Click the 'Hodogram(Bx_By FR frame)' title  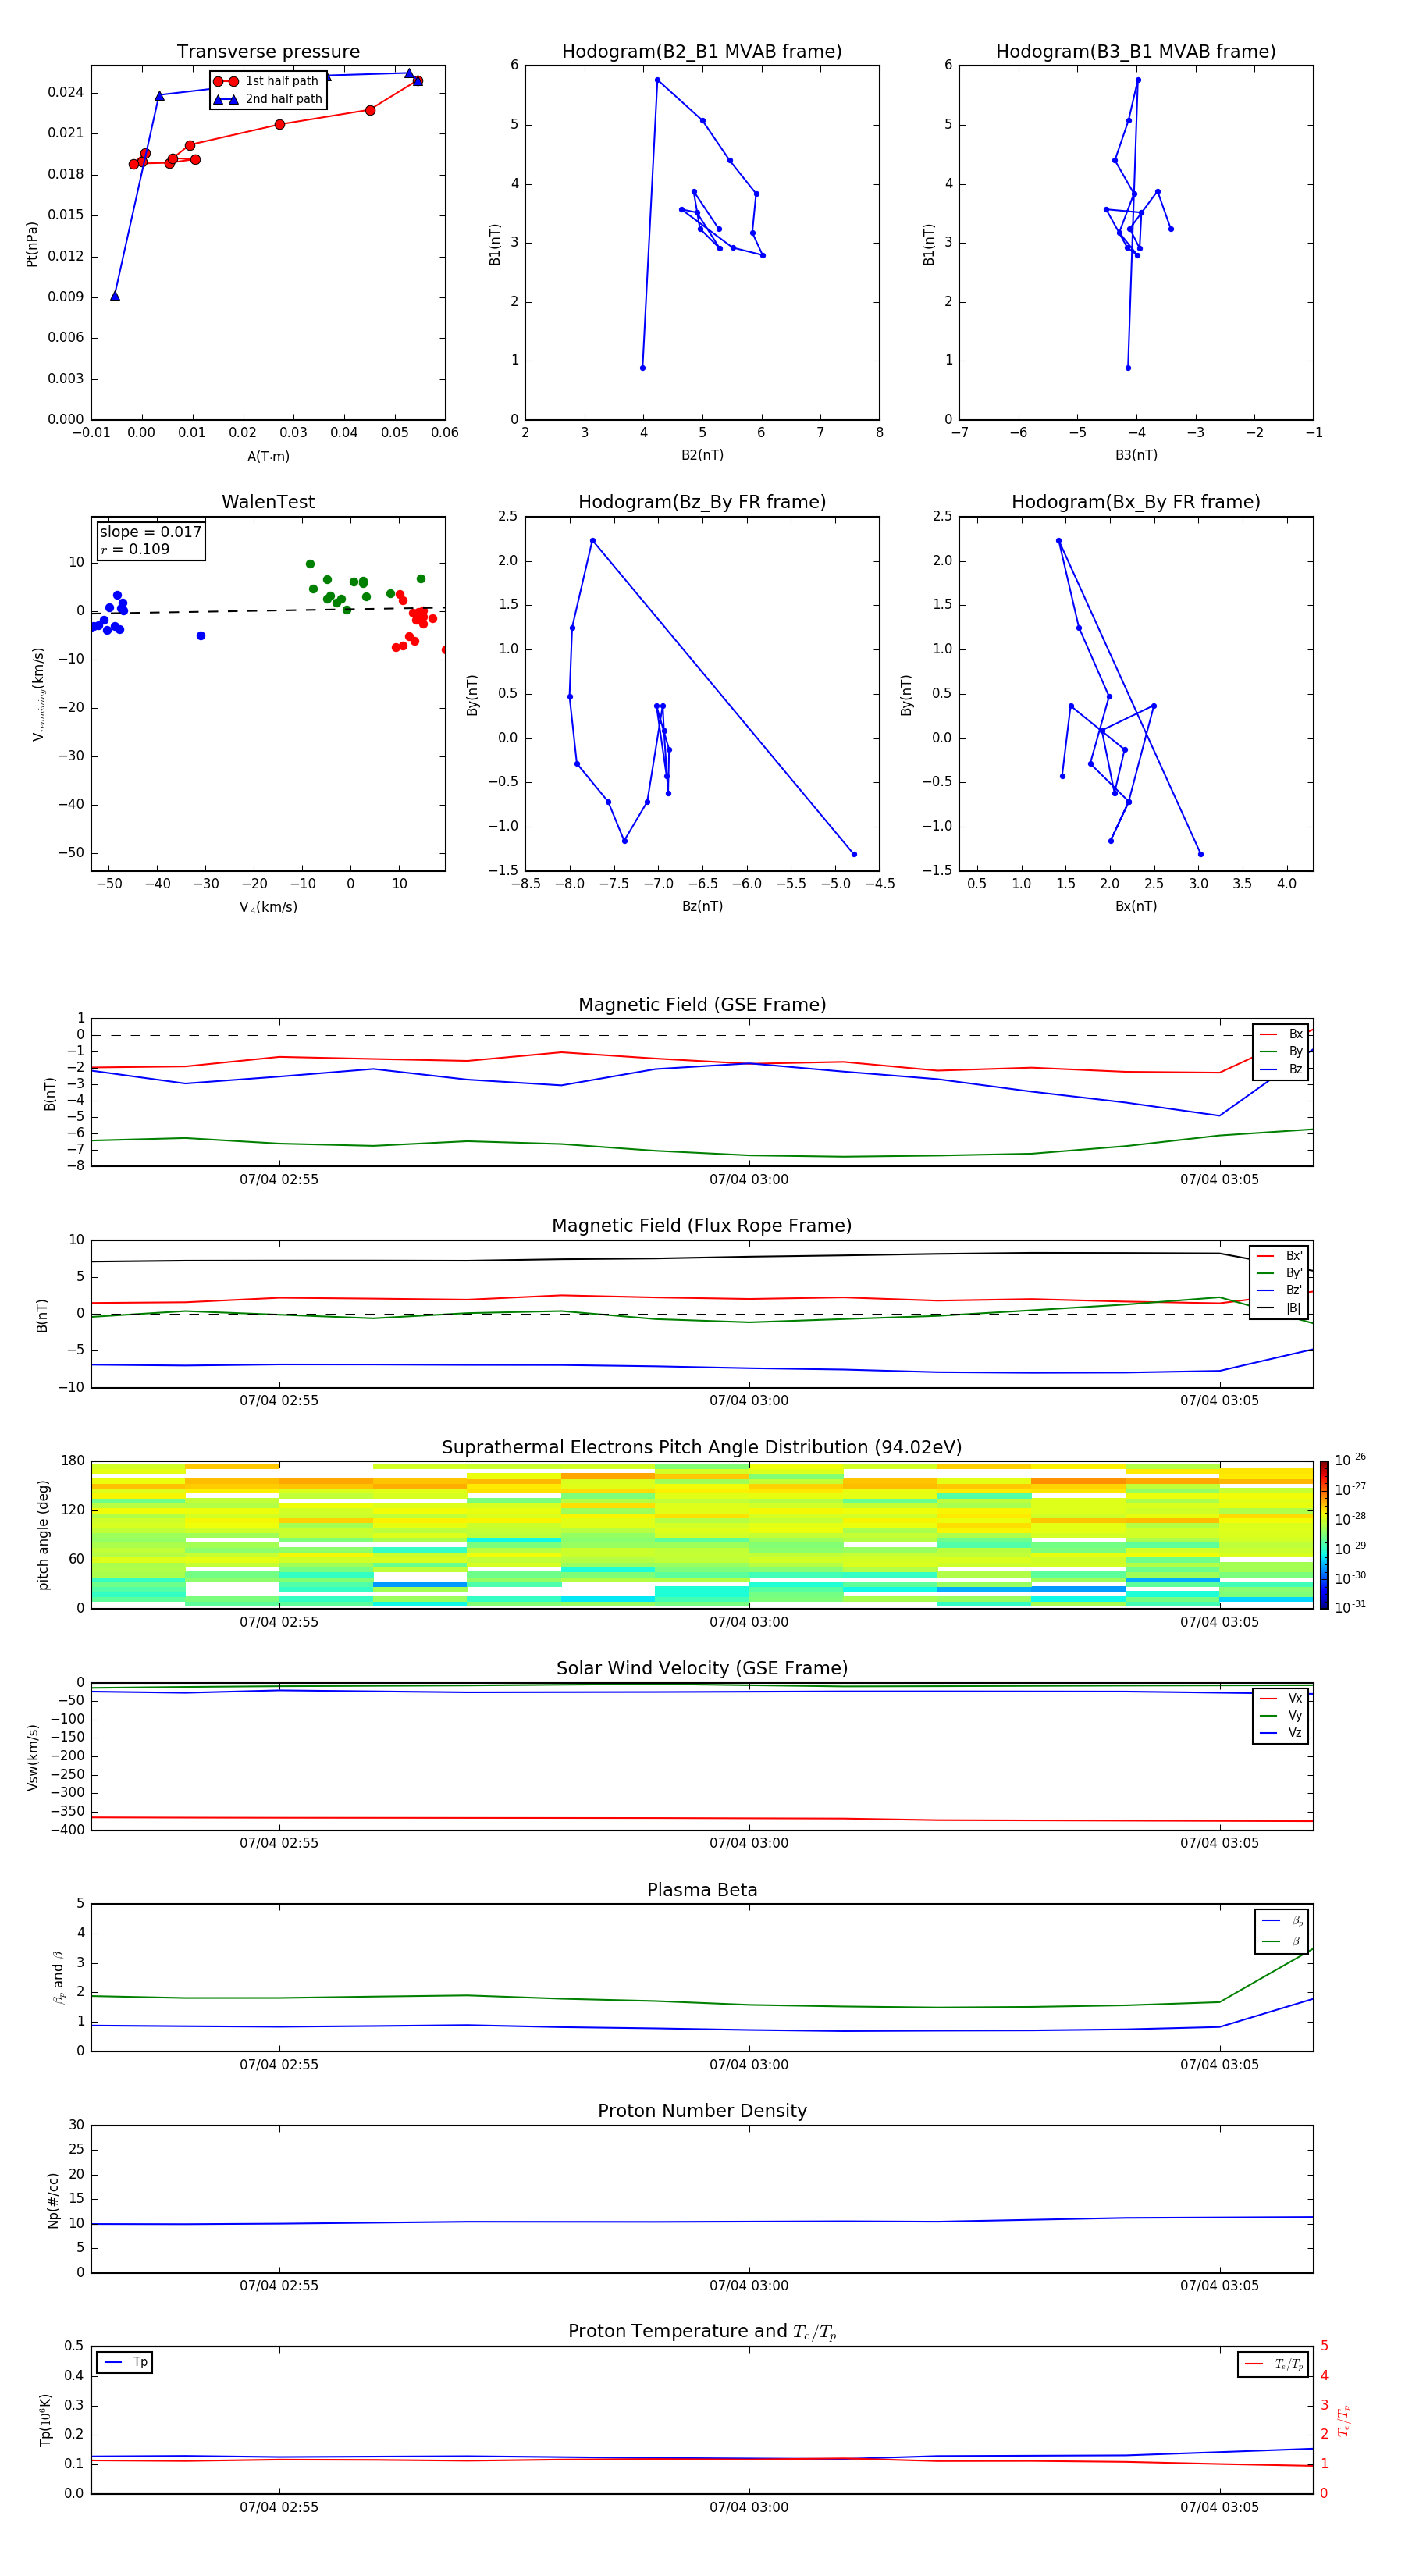[1136, 502]
